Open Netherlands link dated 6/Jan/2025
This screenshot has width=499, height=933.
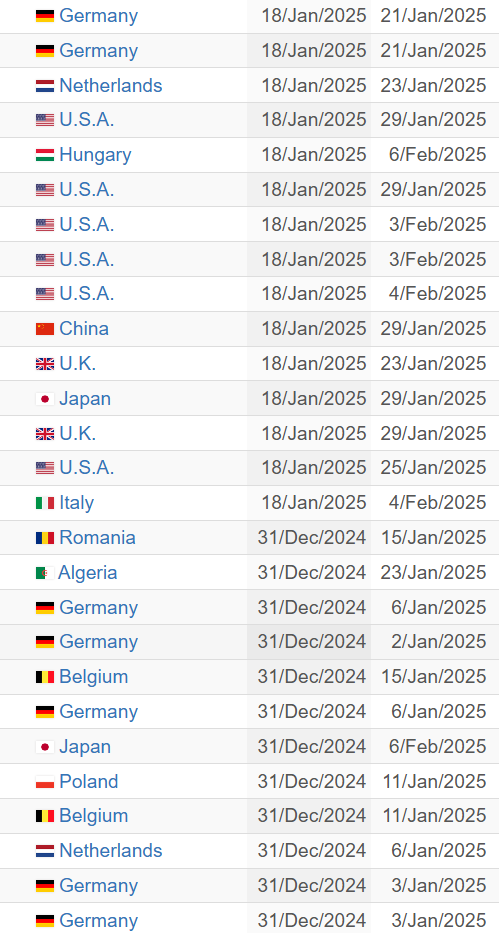click(111, 850)
